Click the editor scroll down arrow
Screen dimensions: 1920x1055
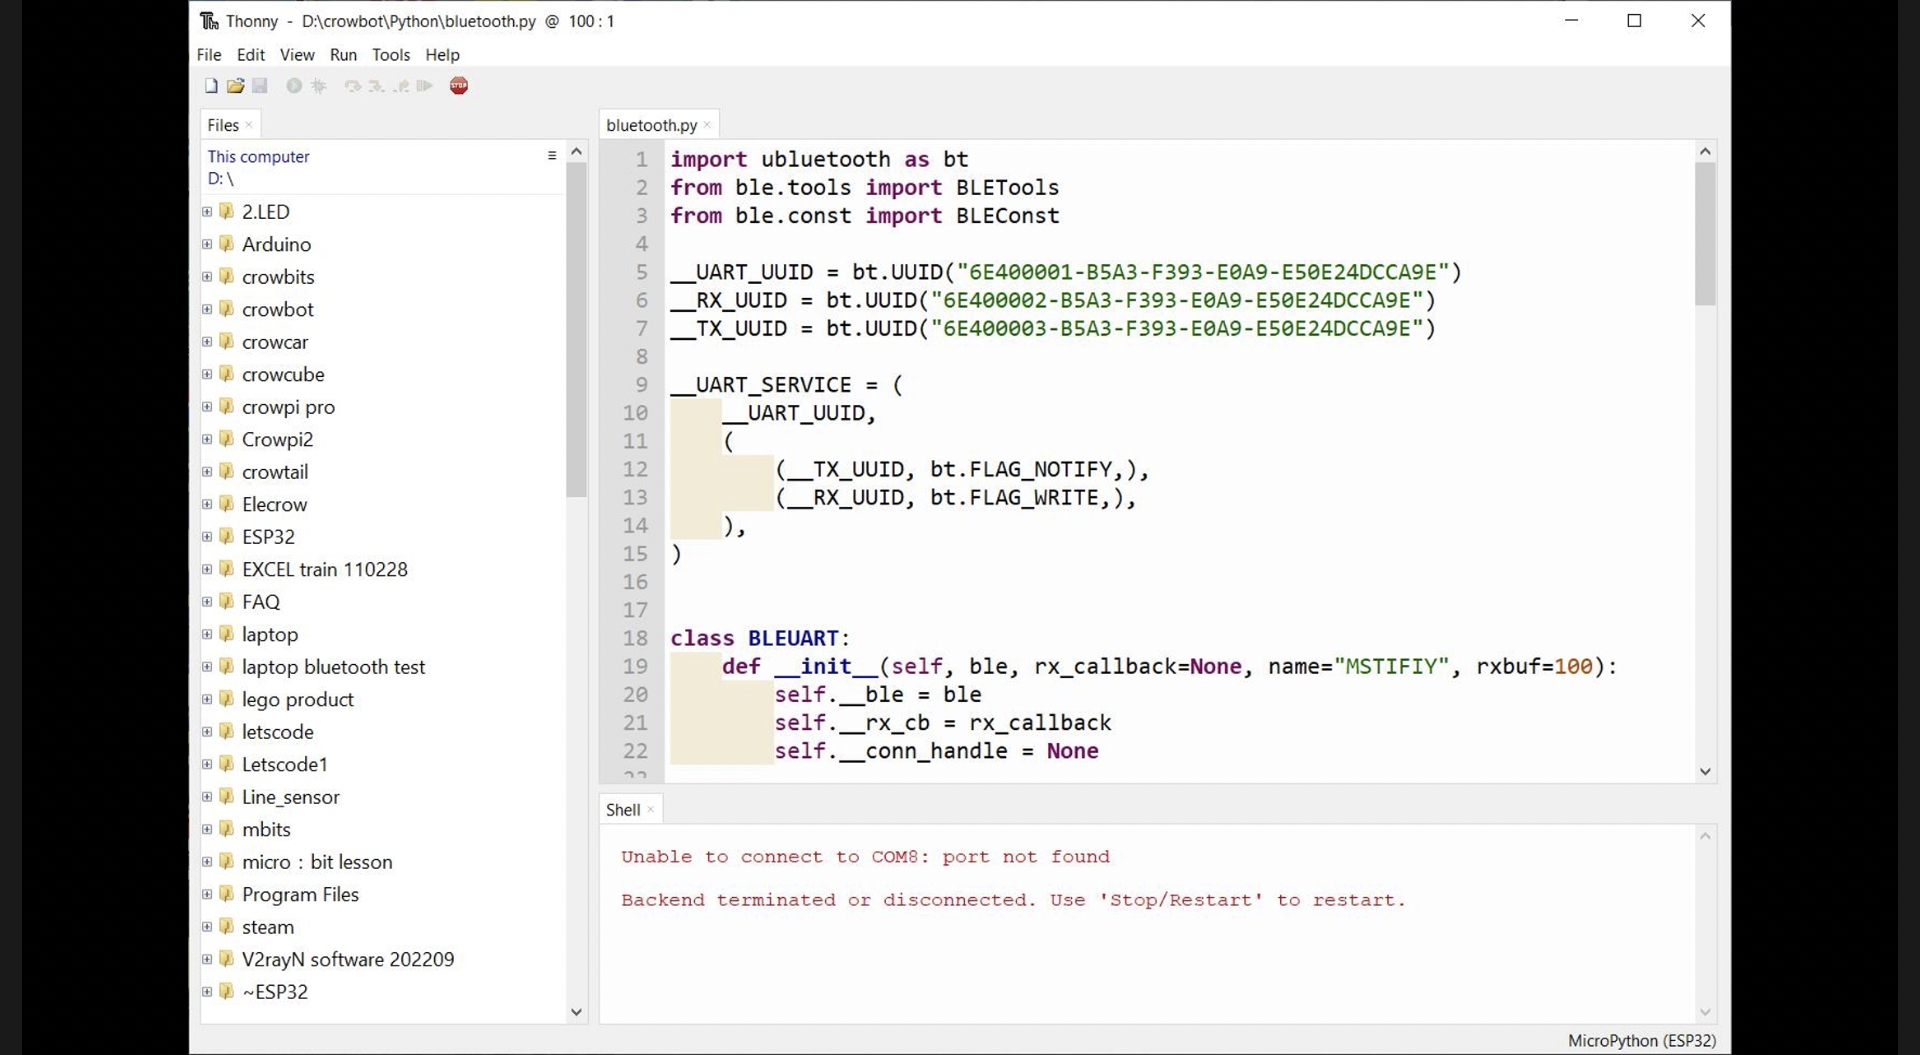tap(1705, 772)
